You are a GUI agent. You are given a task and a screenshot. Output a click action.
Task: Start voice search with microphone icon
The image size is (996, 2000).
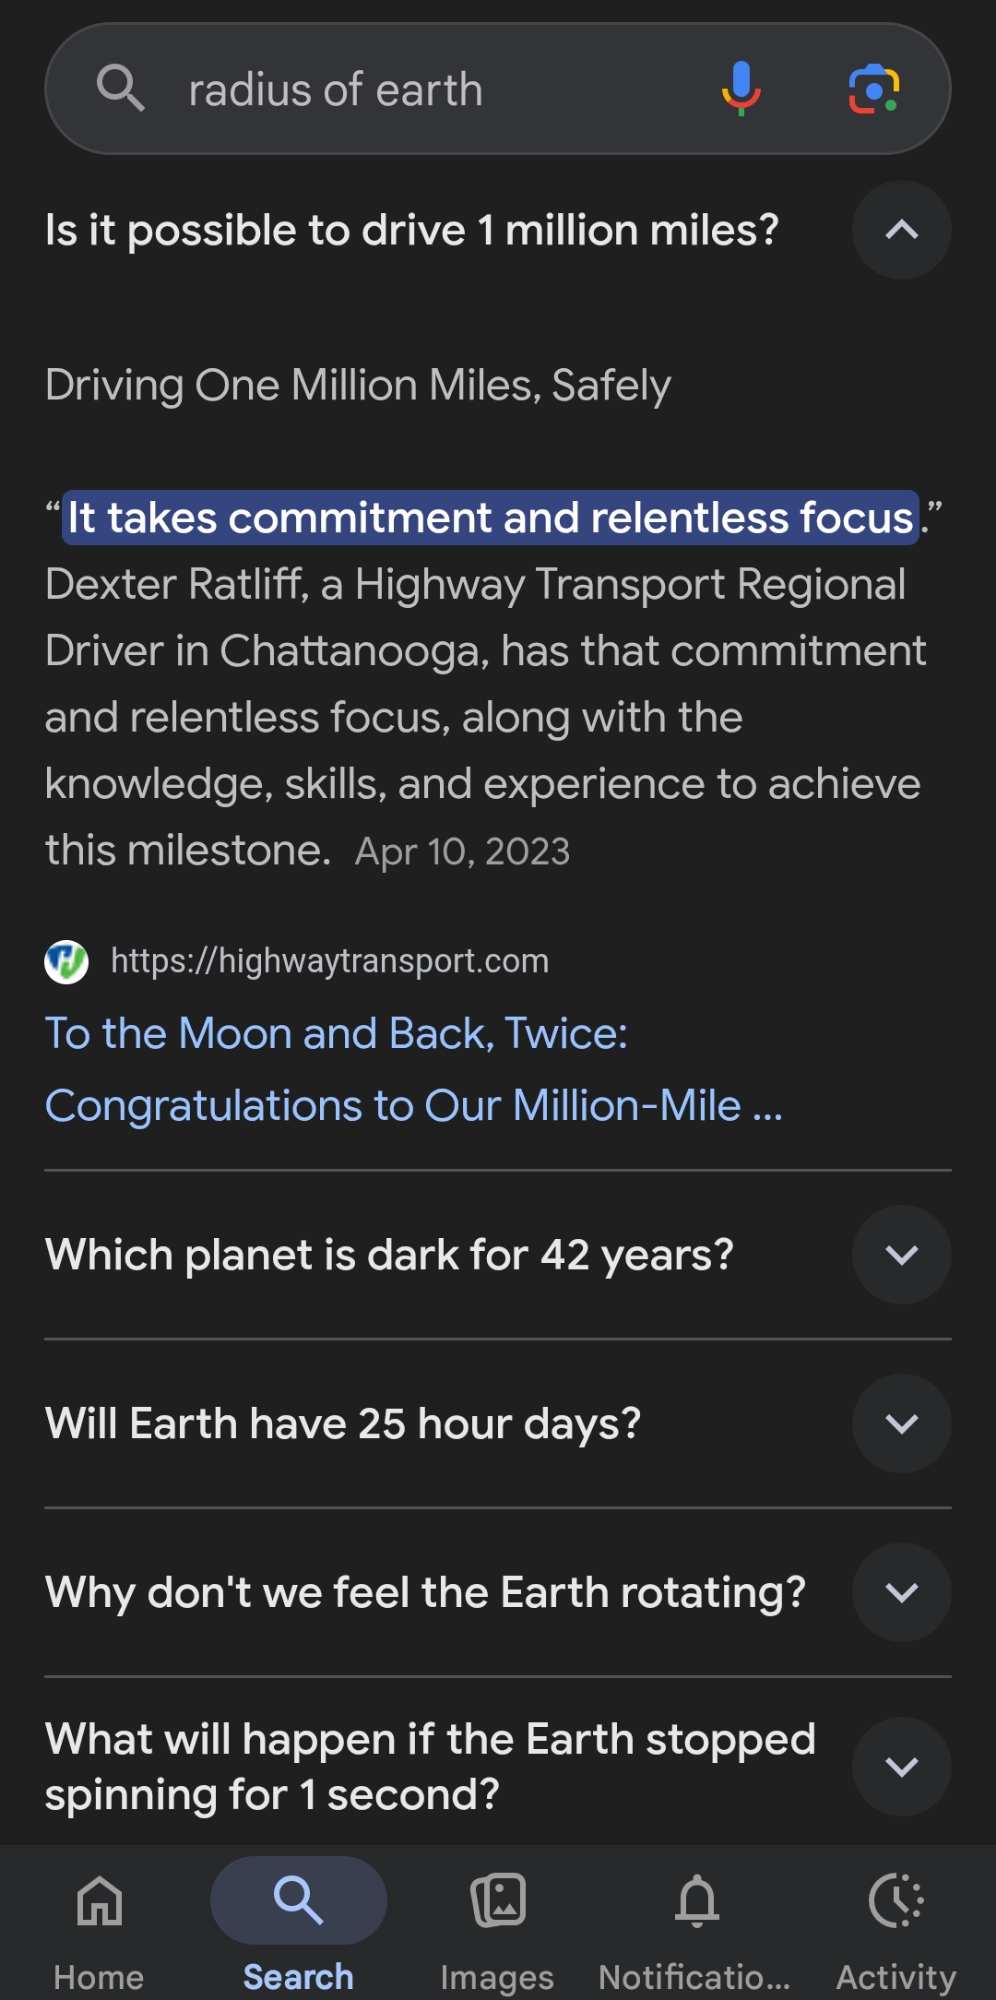tap(741, 89)
